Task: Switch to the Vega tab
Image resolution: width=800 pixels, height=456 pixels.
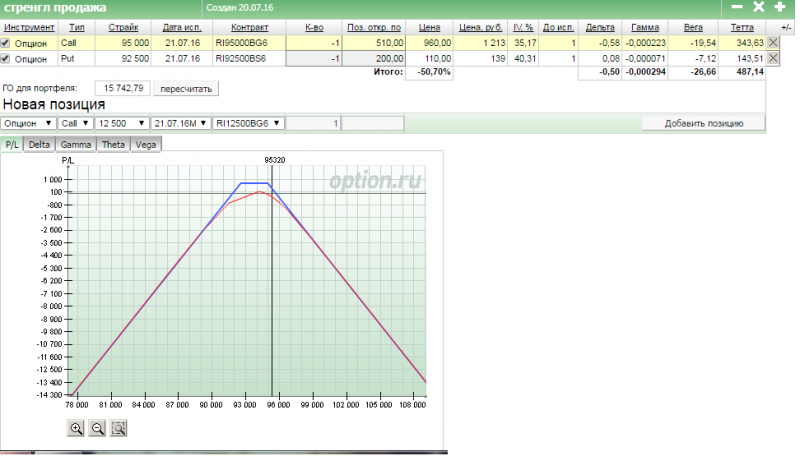Action: [x=146, y=145]
